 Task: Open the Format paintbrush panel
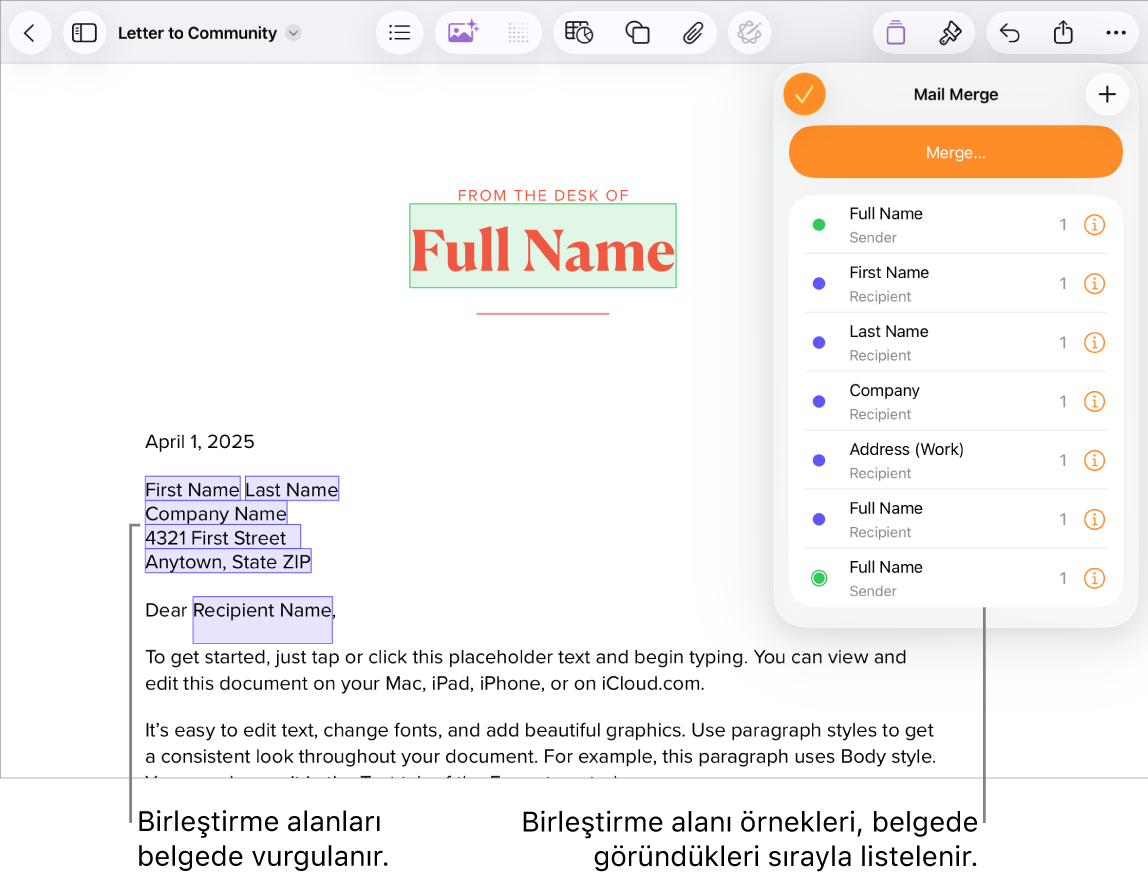950,33
